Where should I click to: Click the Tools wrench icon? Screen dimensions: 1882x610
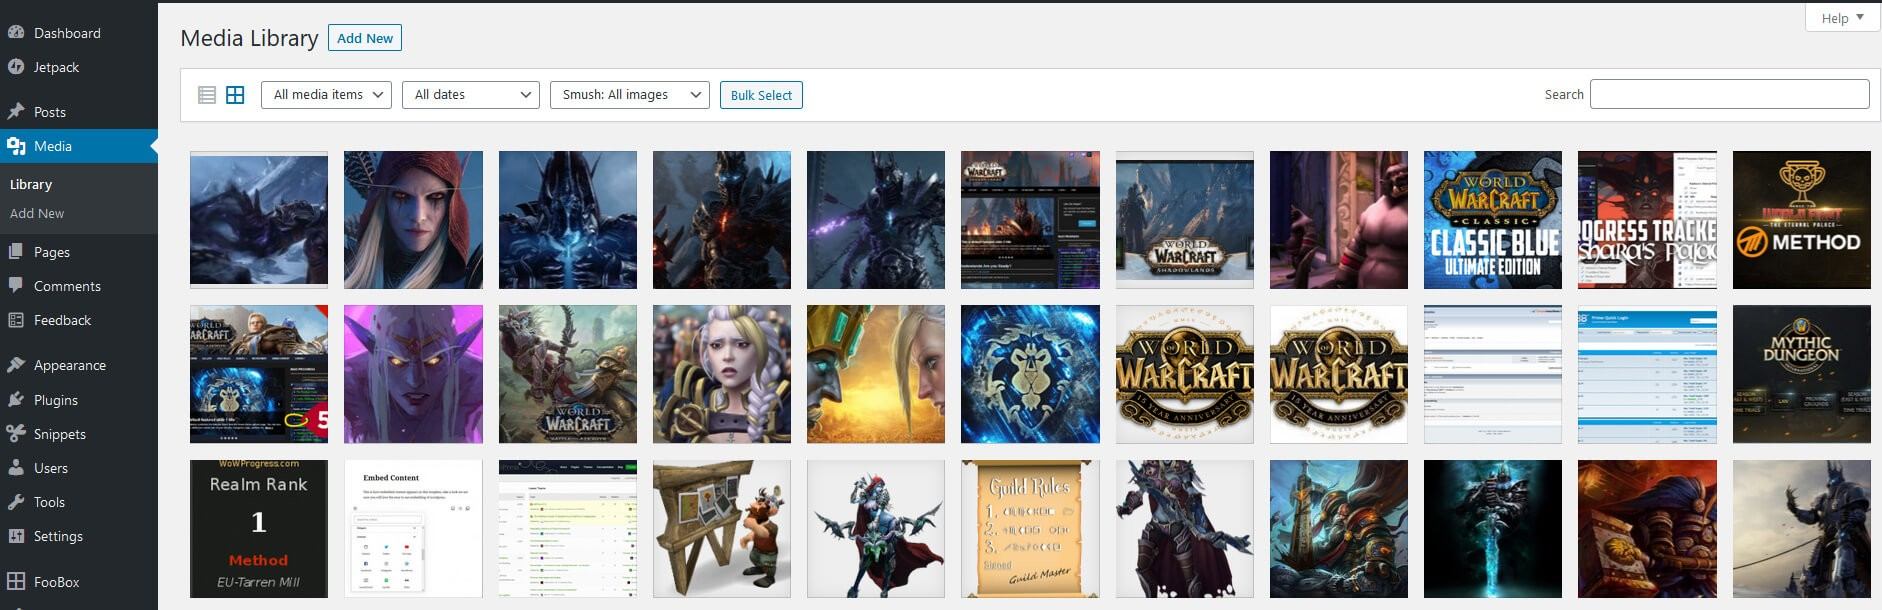point(16,502)
